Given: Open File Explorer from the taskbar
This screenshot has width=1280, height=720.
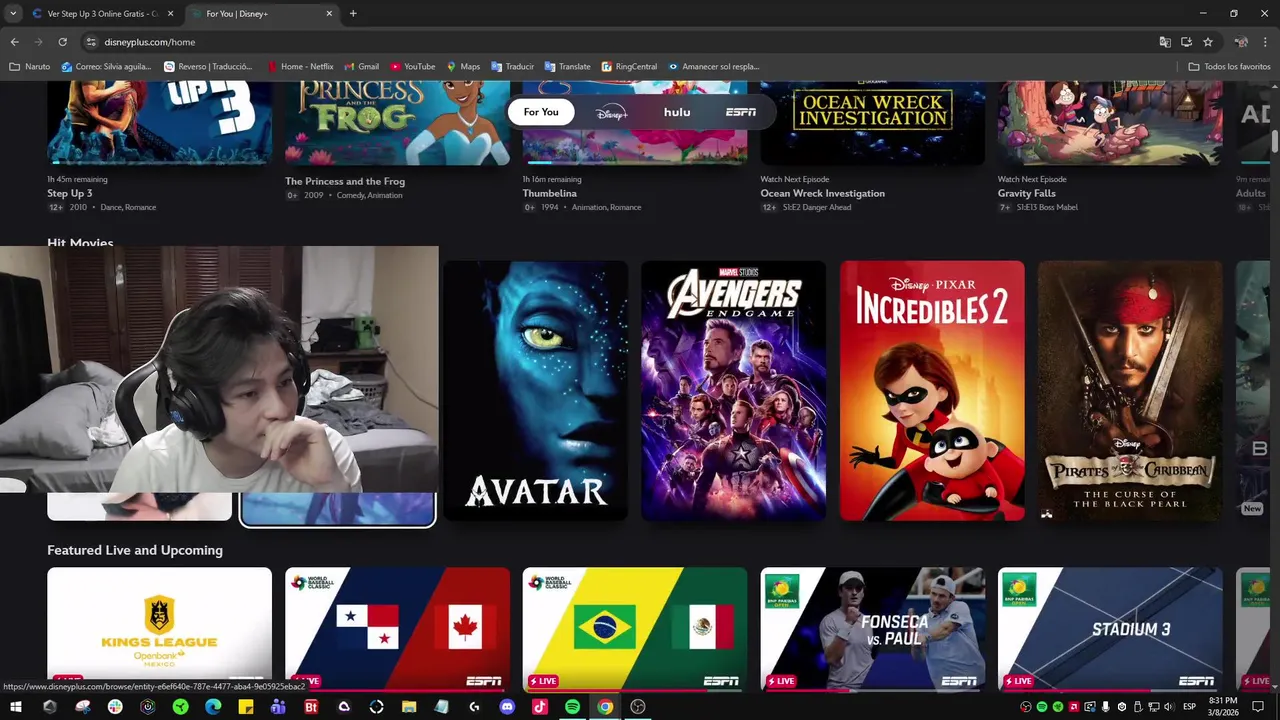Looking at the screenshot, I should (x=409, y=707).
